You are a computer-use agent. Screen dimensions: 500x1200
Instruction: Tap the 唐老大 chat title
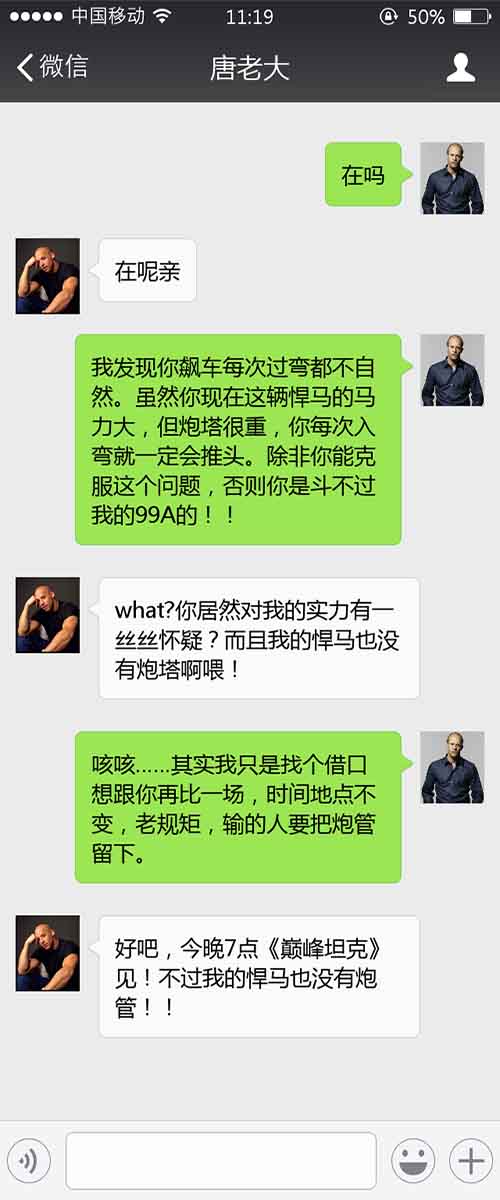249,68
